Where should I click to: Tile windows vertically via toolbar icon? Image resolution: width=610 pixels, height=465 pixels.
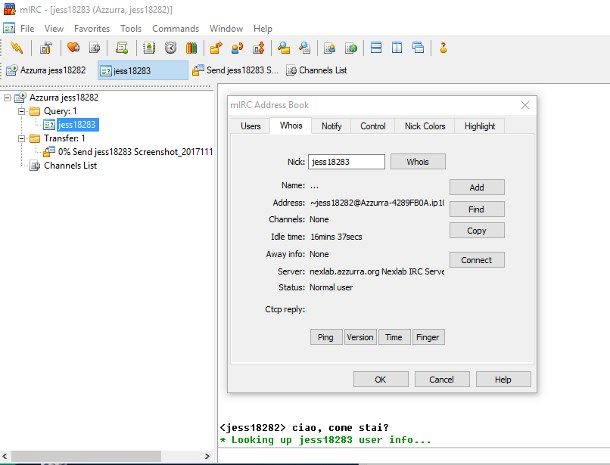point(397,48)
